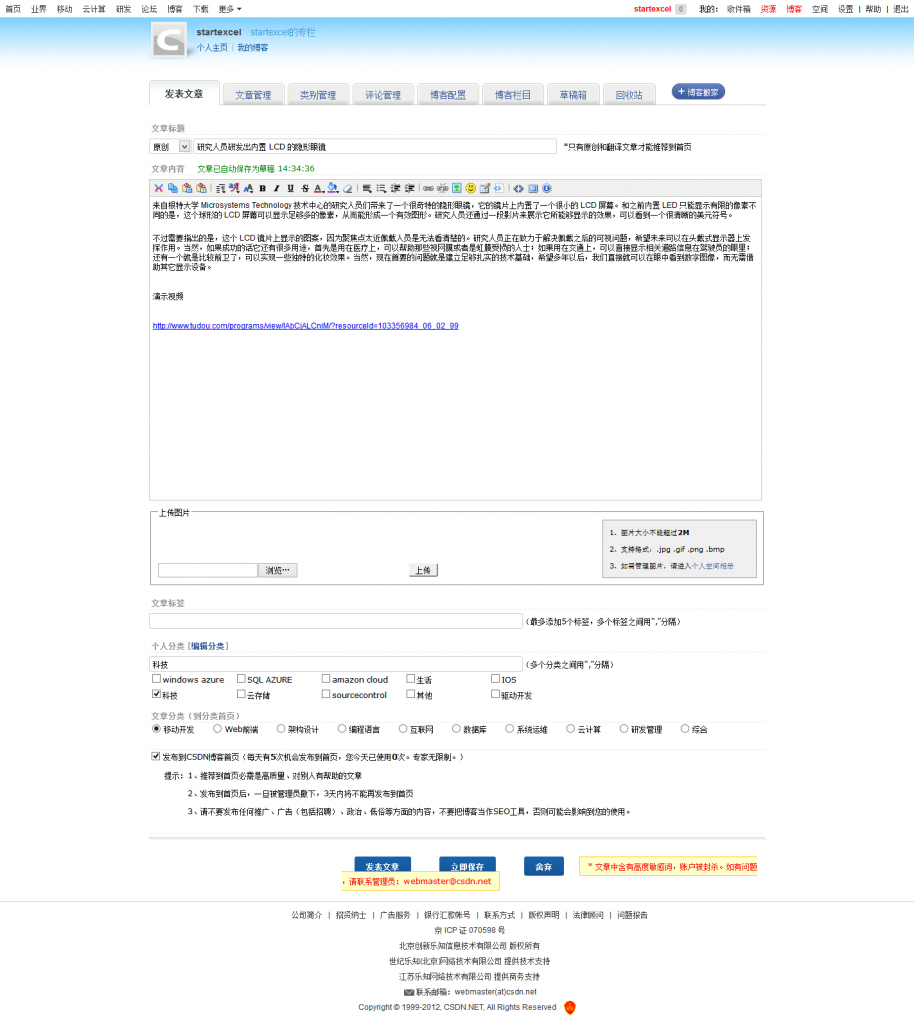
Task: Check the sourcecontrol category
Action: click(x=326, y=694)
